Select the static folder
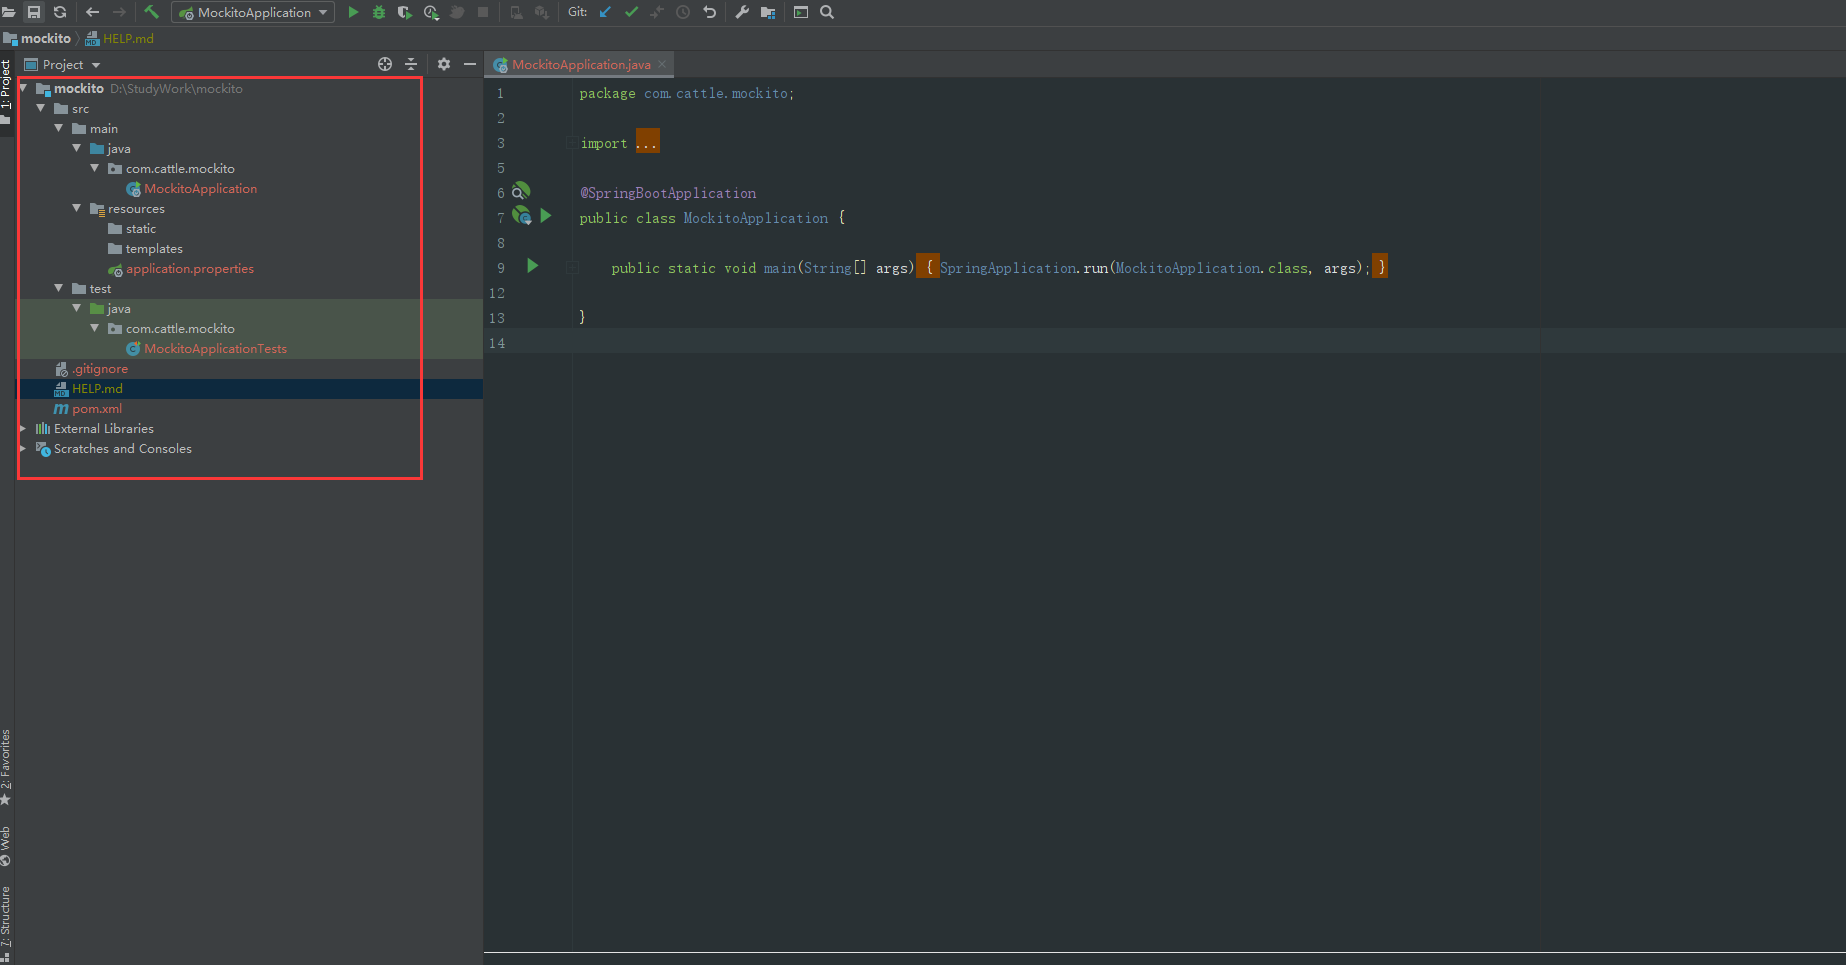The image size is (1846, 965). (140, 228)
